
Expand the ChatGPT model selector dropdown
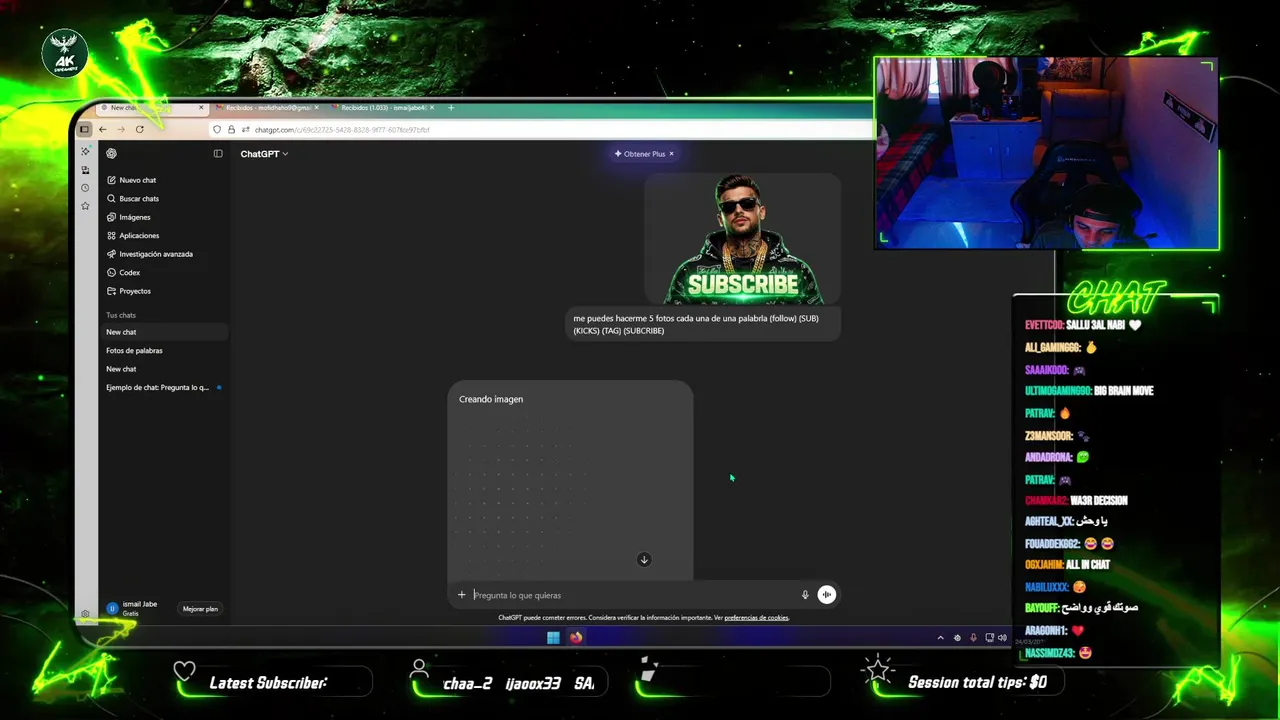[x=264, y=154]
